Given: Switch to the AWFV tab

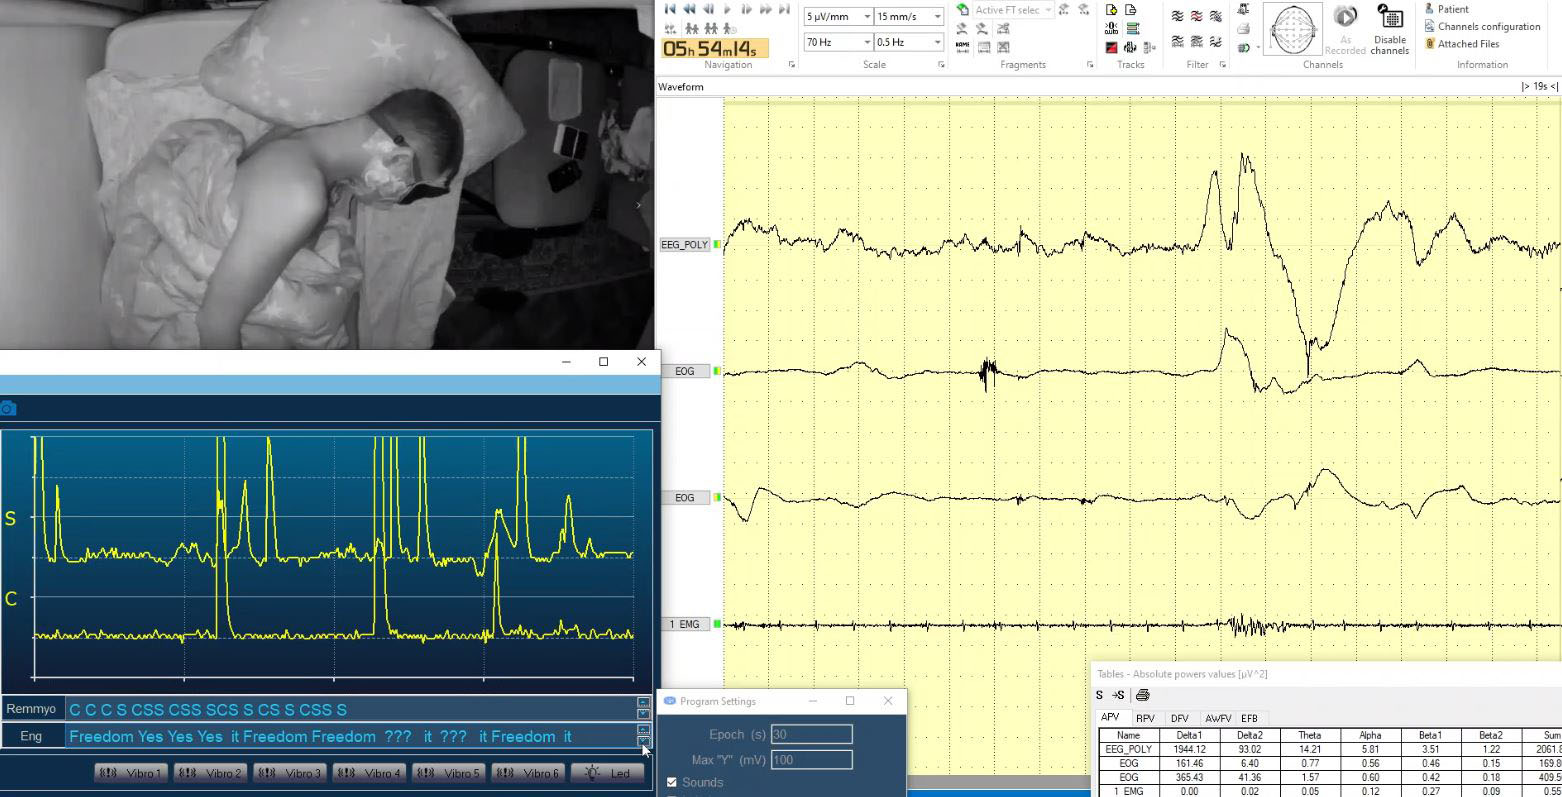Looking at the screenshot, I should [x=1217, y=718].
